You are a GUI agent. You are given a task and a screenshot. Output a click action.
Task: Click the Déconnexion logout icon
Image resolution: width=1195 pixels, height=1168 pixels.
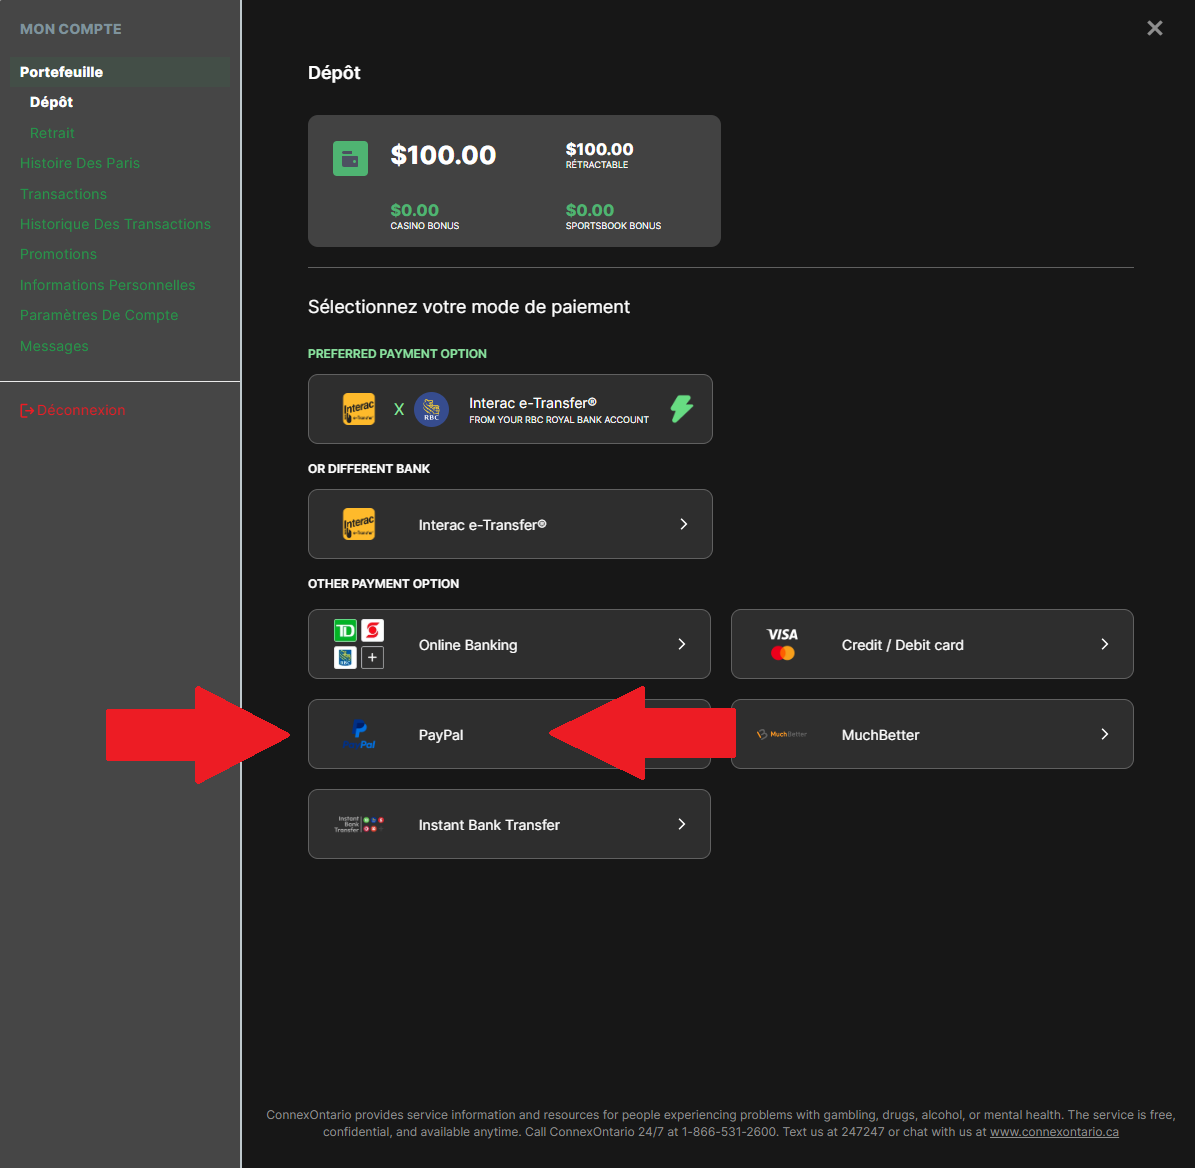tap(27, 411)
